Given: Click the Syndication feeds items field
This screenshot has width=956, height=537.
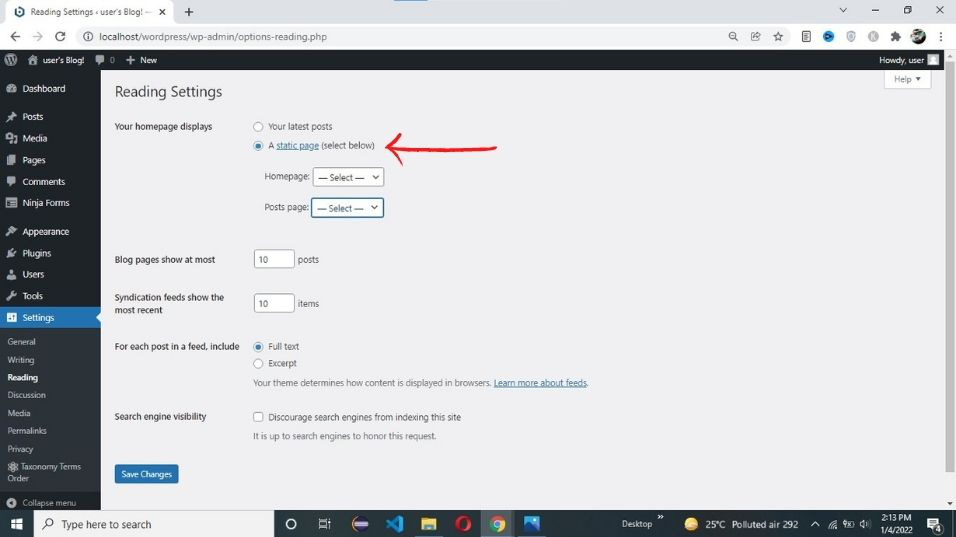Looking at the screenshot, I should [274, 303].
